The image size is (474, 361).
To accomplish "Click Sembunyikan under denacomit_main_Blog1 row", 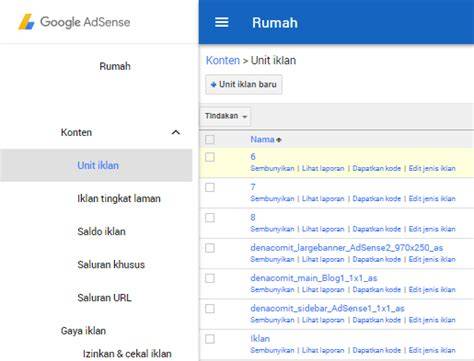I will point(272,290).
